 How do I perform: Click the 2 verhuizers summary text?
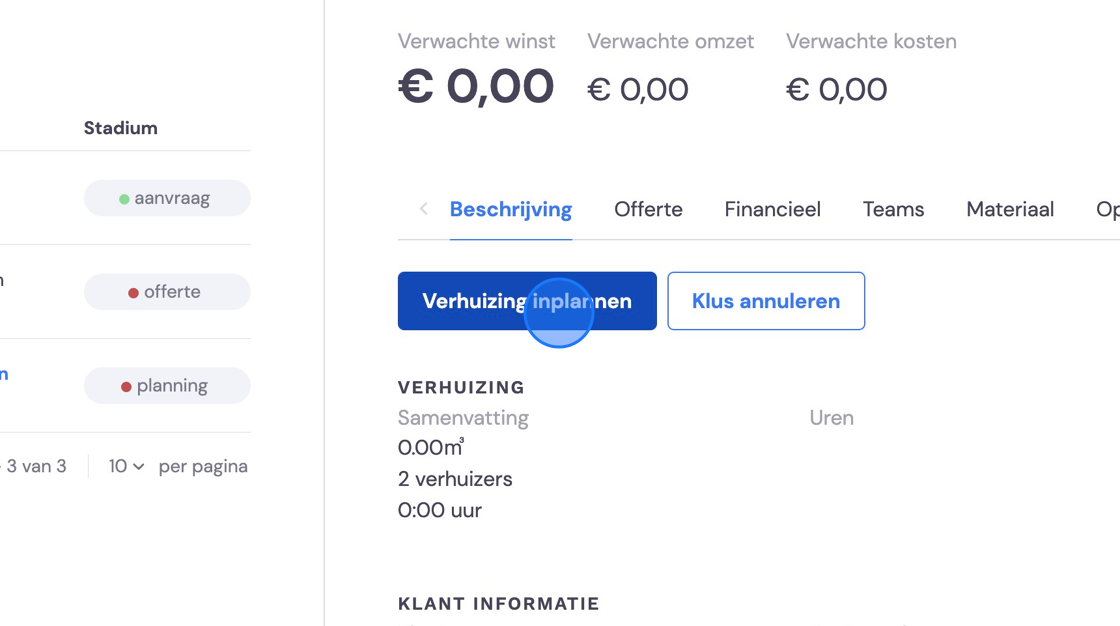[x=455, y=479]
